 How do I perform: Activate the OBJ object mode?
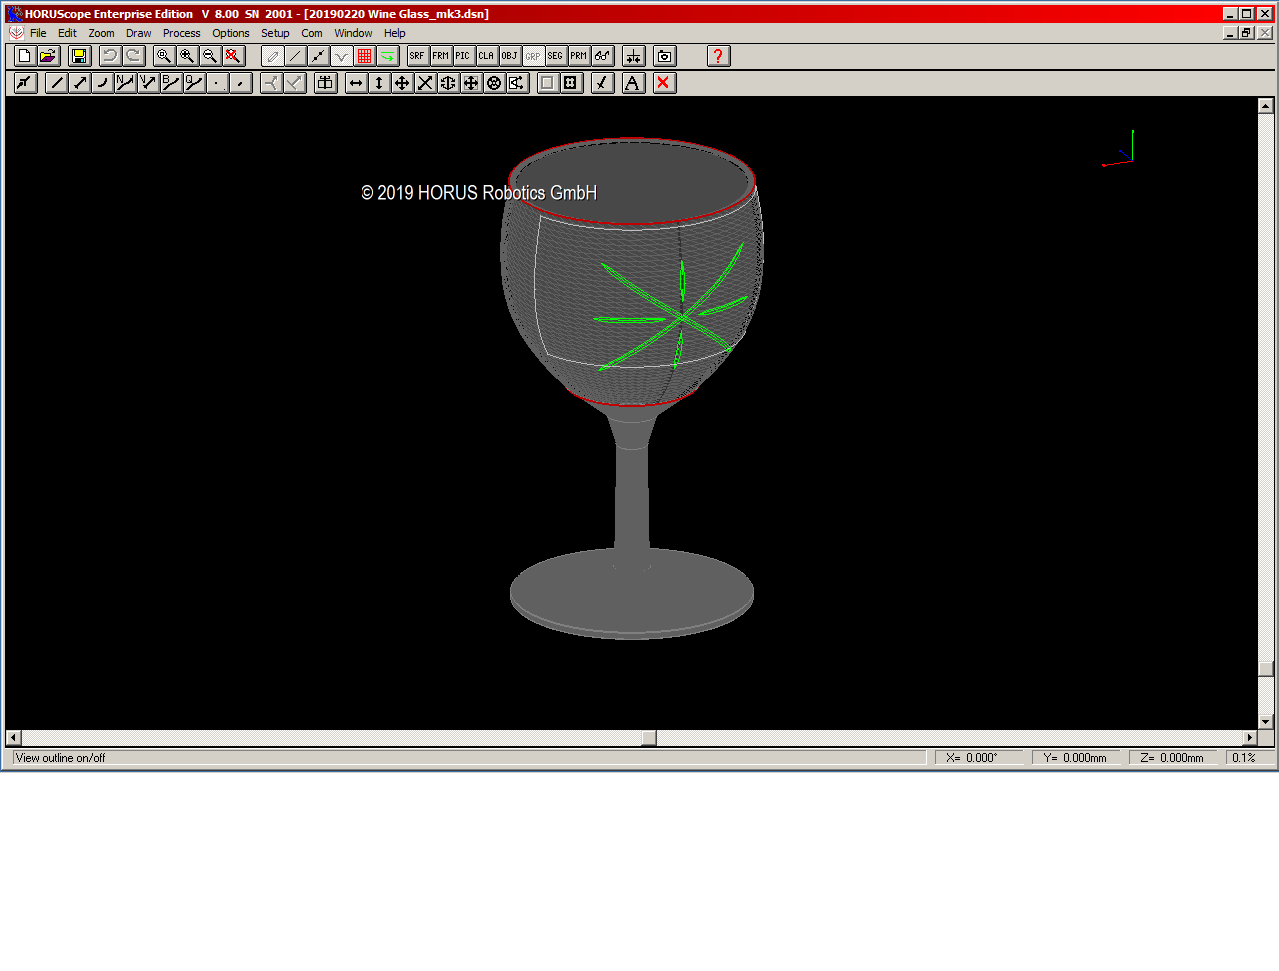508,56
